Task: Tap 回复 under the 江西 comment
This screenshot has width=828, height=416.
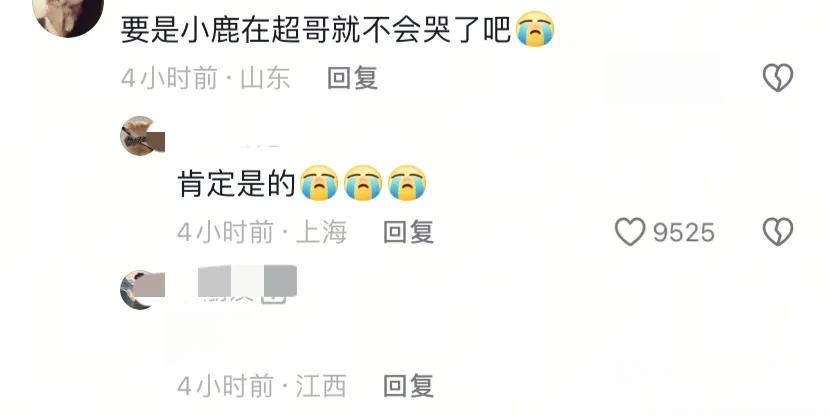Action: pyautogui.click(x=408, y=386)
